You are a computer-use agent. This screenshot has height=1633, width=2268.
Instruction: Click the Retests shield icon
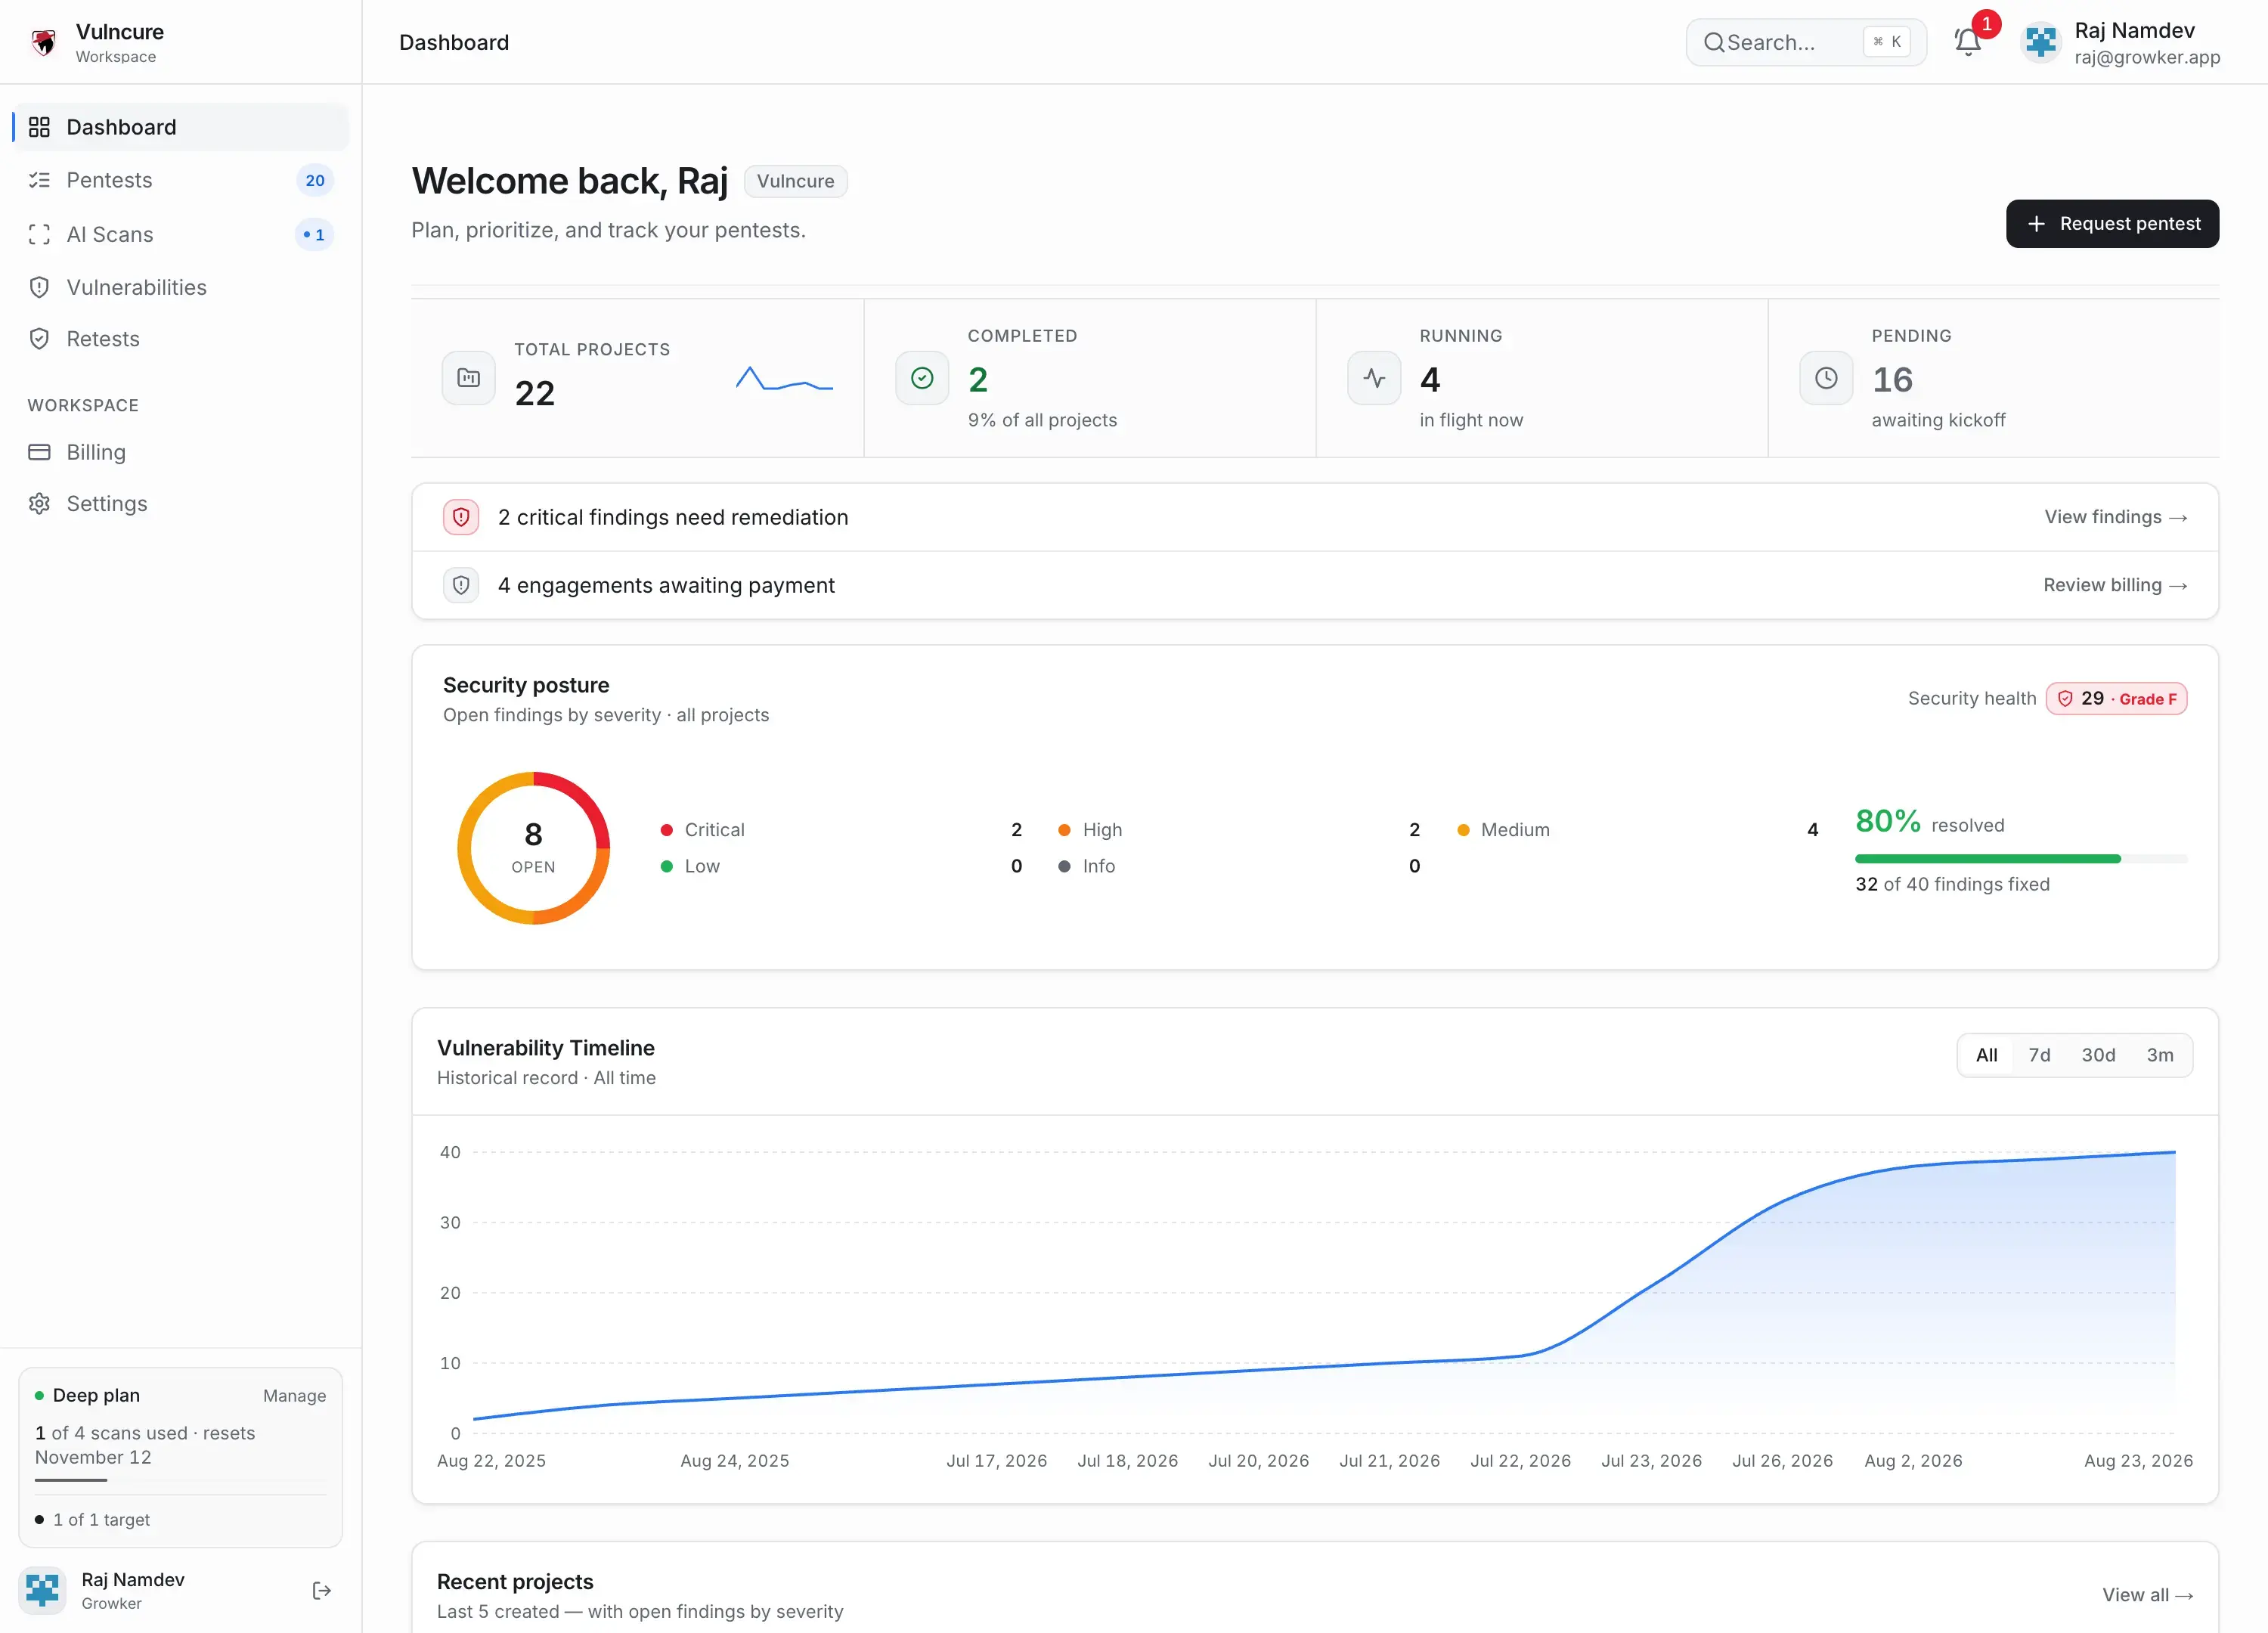[x=39, y=339]
